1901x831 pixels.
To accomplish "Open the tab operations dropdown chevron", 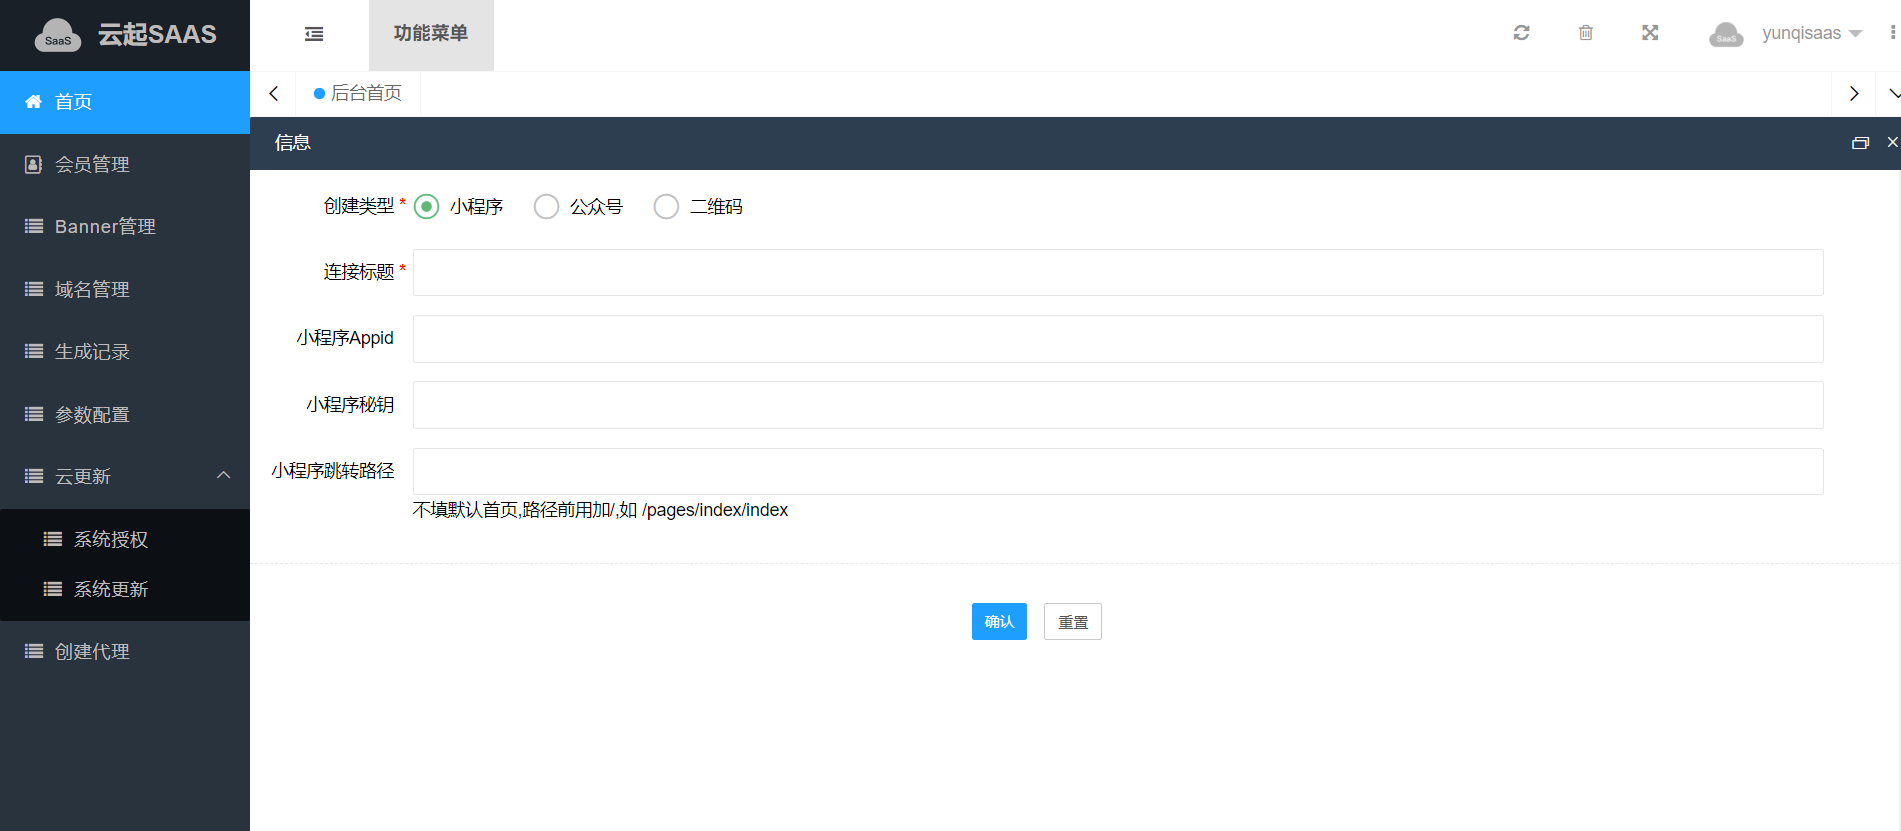I will 1893,93.
